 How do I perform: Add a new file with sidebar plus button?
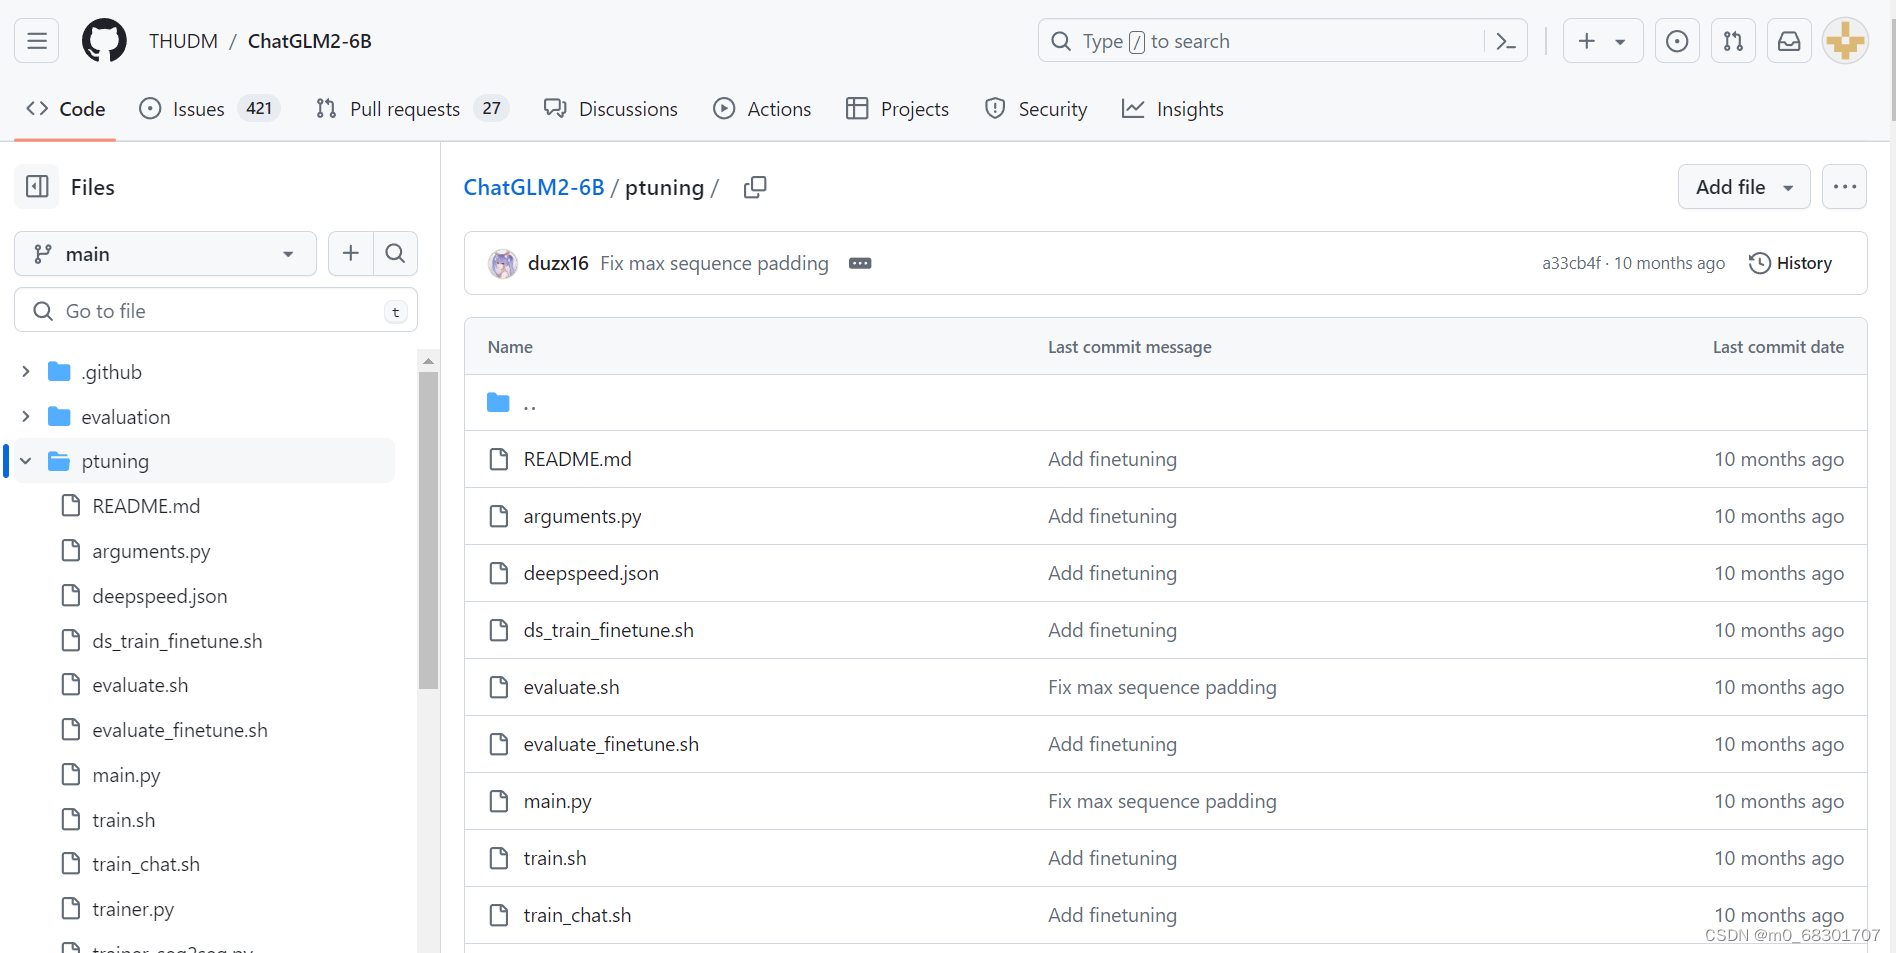pyautogui.click(x=351, y=254)
